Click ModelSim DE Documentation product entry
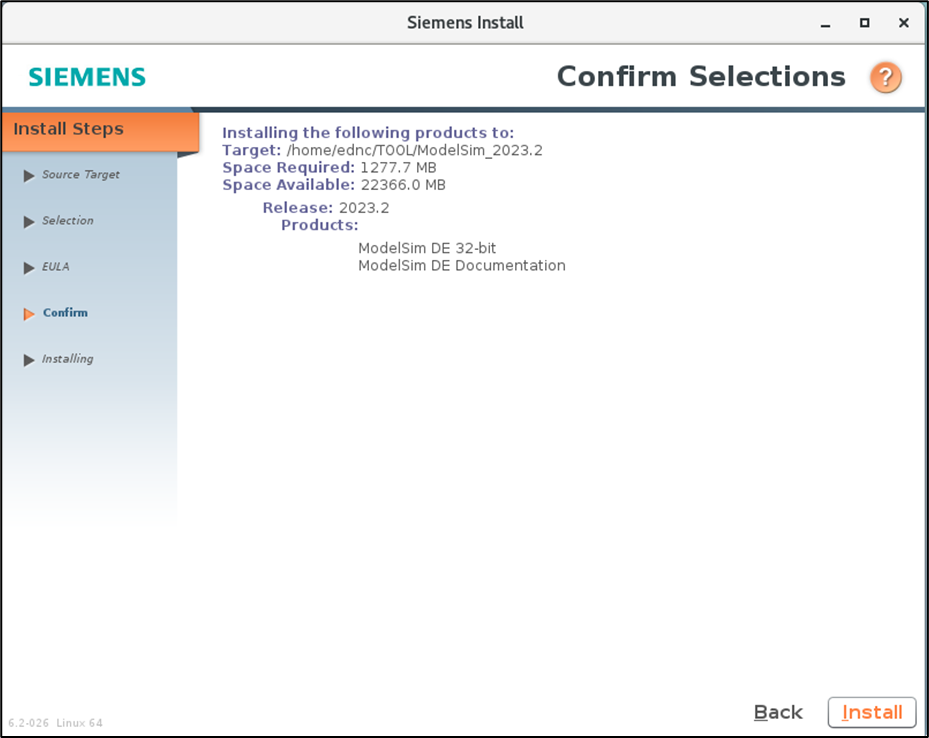Viewport: 929px width, 738px height. point(462,265)
